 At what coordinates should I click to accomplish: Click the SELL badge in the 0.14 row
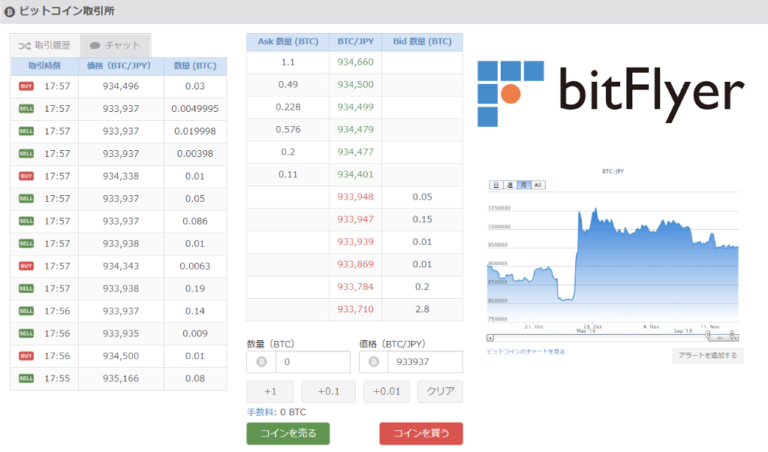(26, 311)
